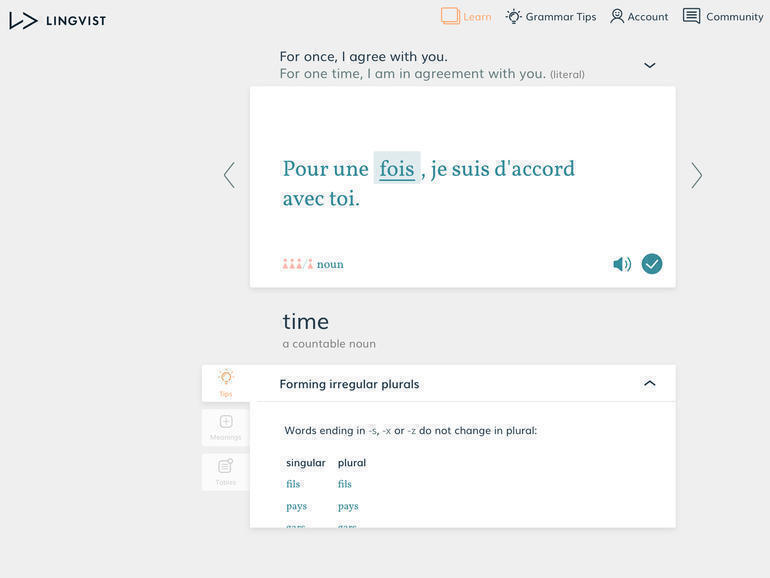The width and height of the screenshot is (770, 578).
Task: Click the Forming irregular plurals heading
Action: (x=349, y=384)
